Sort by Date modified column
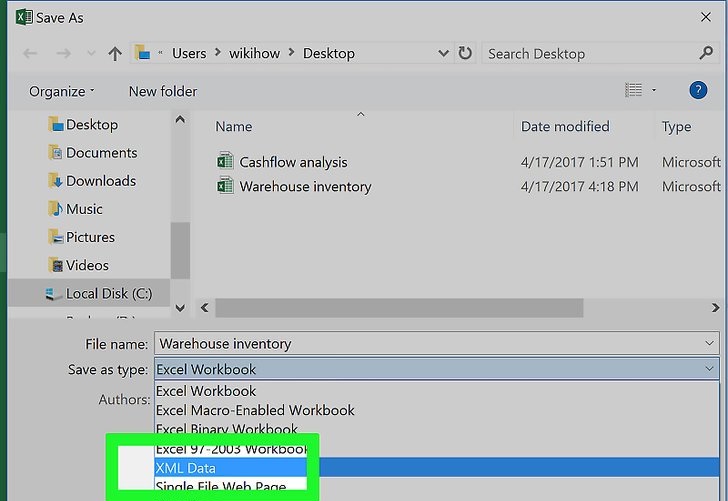This screenshot has height=501, width=728. pyautogui.click(x=565, y=126)
